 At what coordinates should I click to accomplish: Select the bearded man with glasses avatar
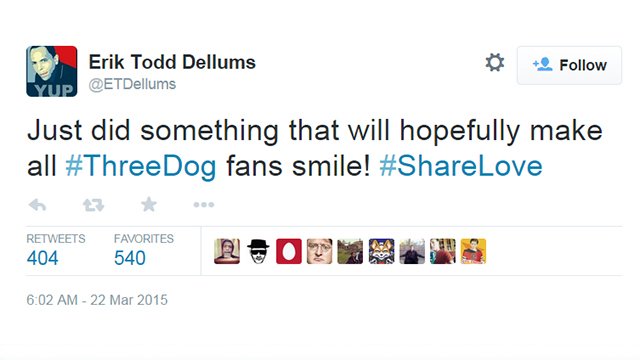(x=320, y=251)
